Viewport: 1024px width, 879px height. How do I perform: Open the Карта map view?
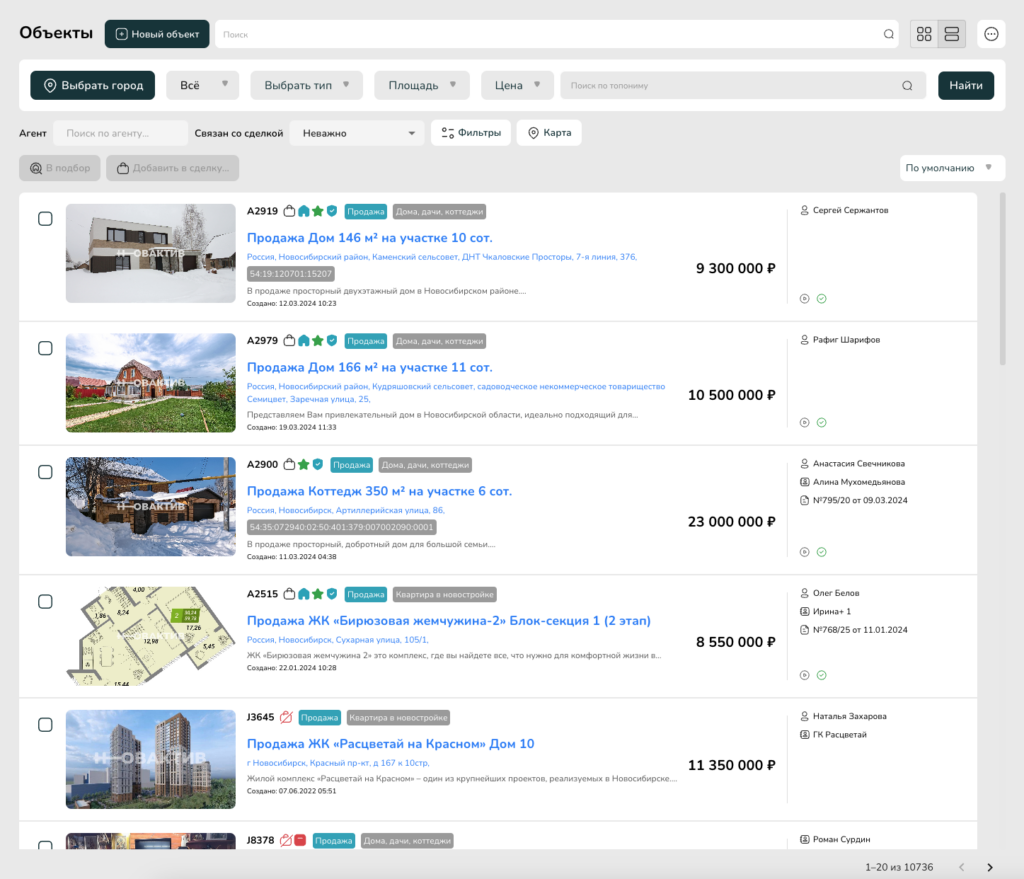coord(549,133)
